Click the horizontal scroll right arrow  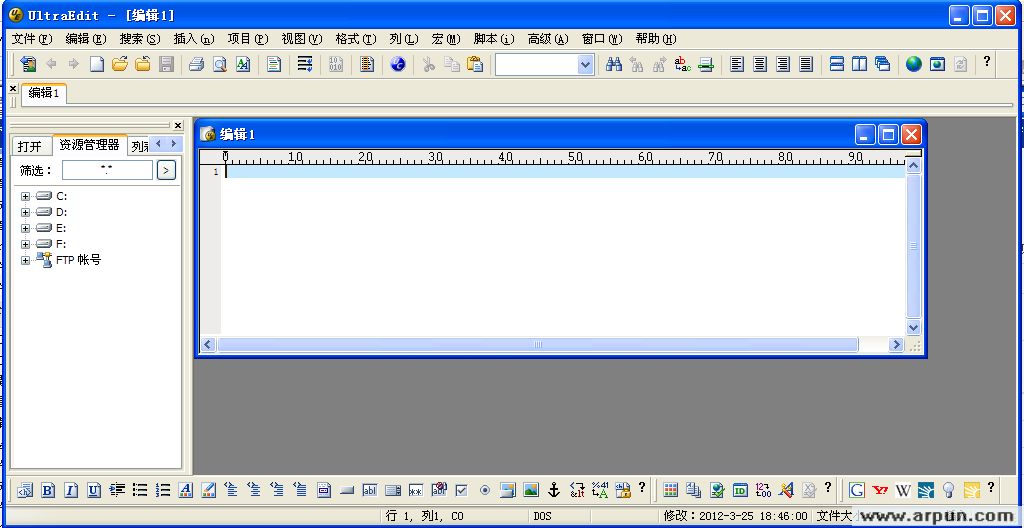click(x=896, y=344)
